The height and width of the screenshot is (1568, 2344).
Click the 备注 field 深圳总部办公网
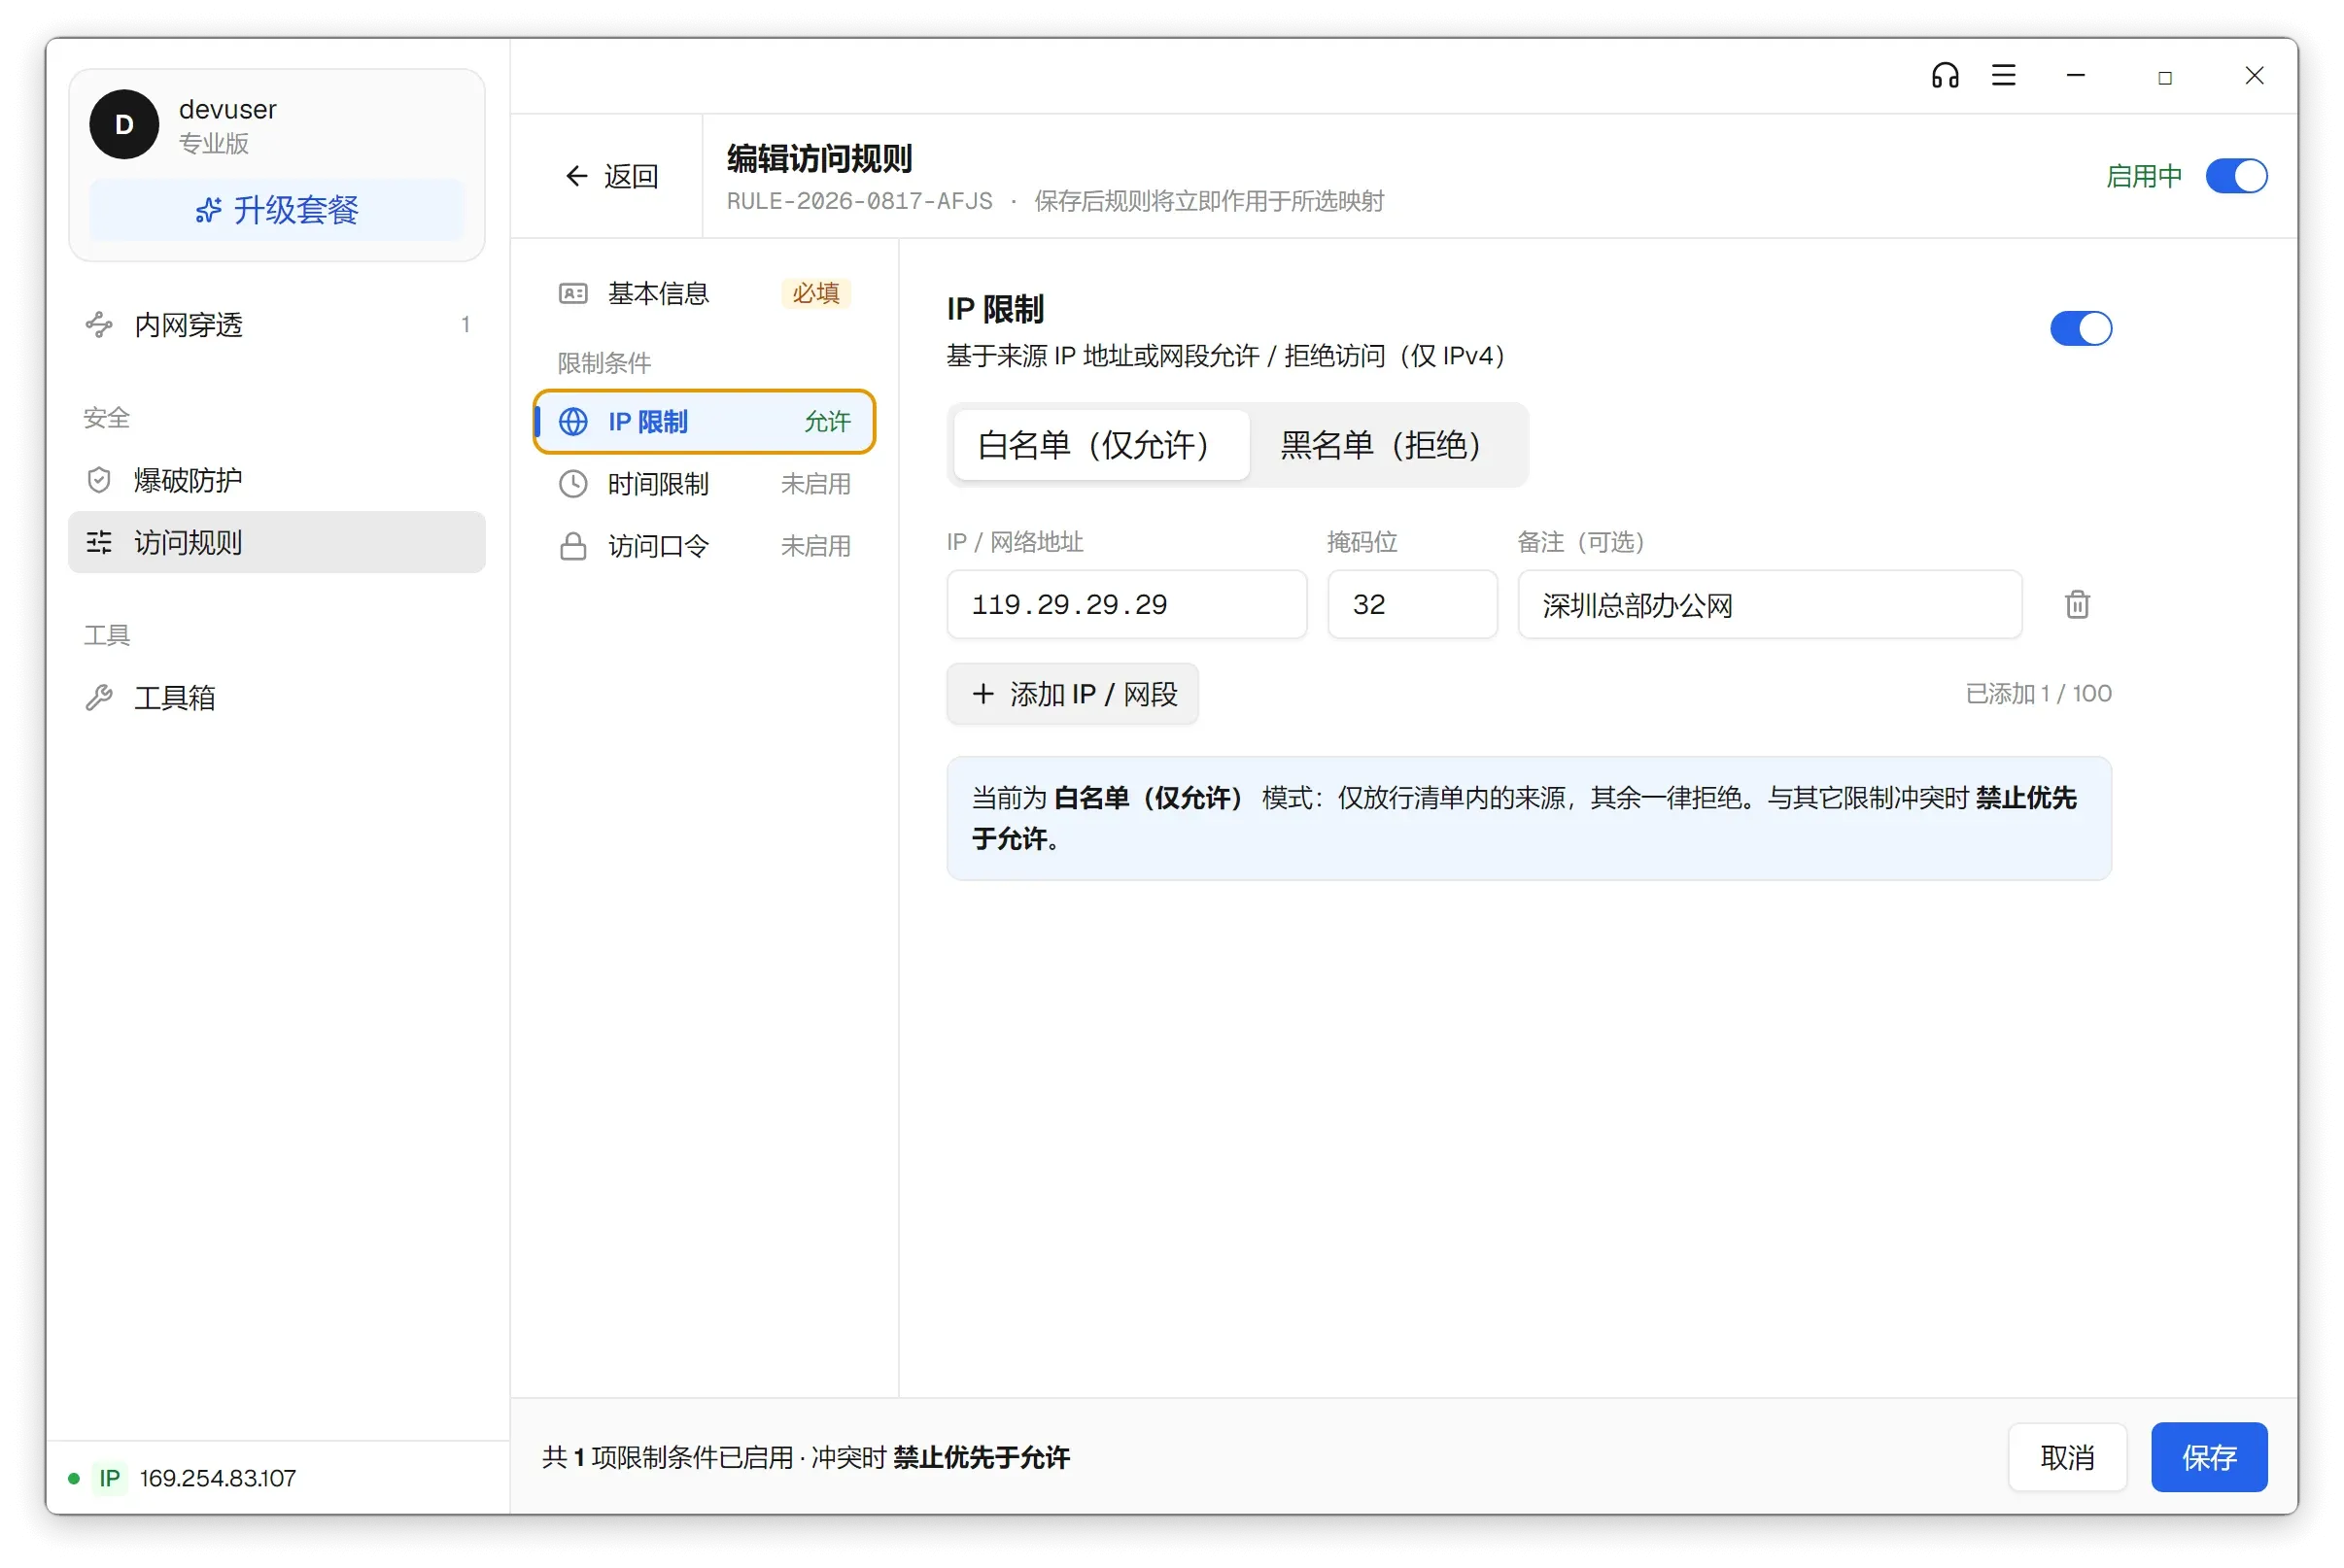tap(1769, 604)
